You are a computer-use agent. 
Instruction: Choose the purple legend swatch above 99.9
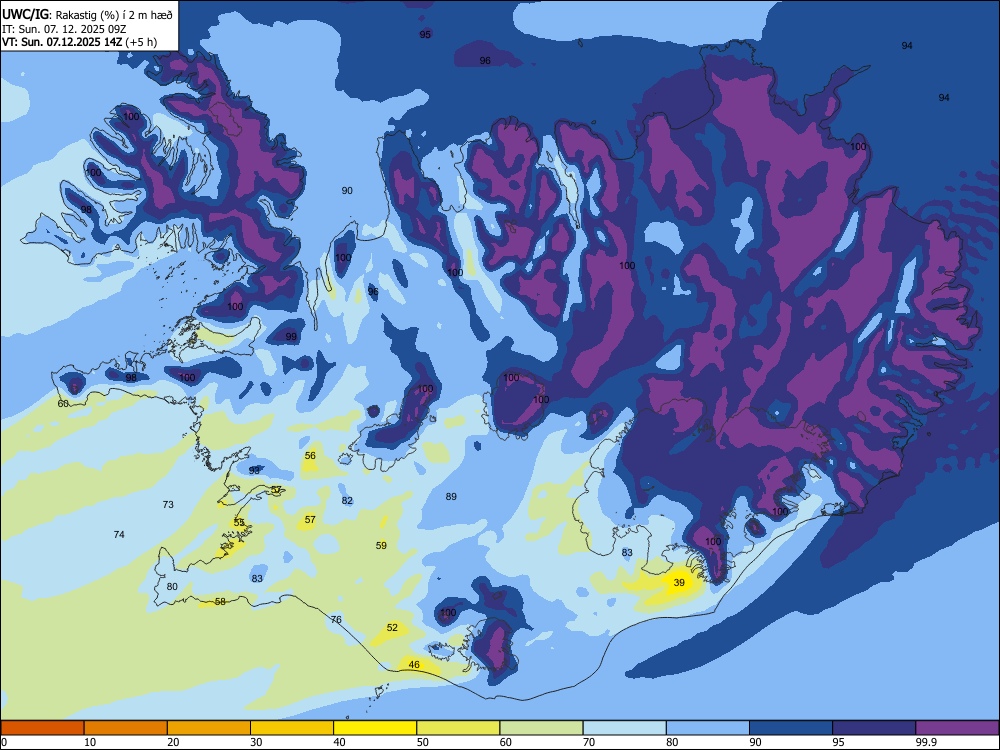(957, 728)
